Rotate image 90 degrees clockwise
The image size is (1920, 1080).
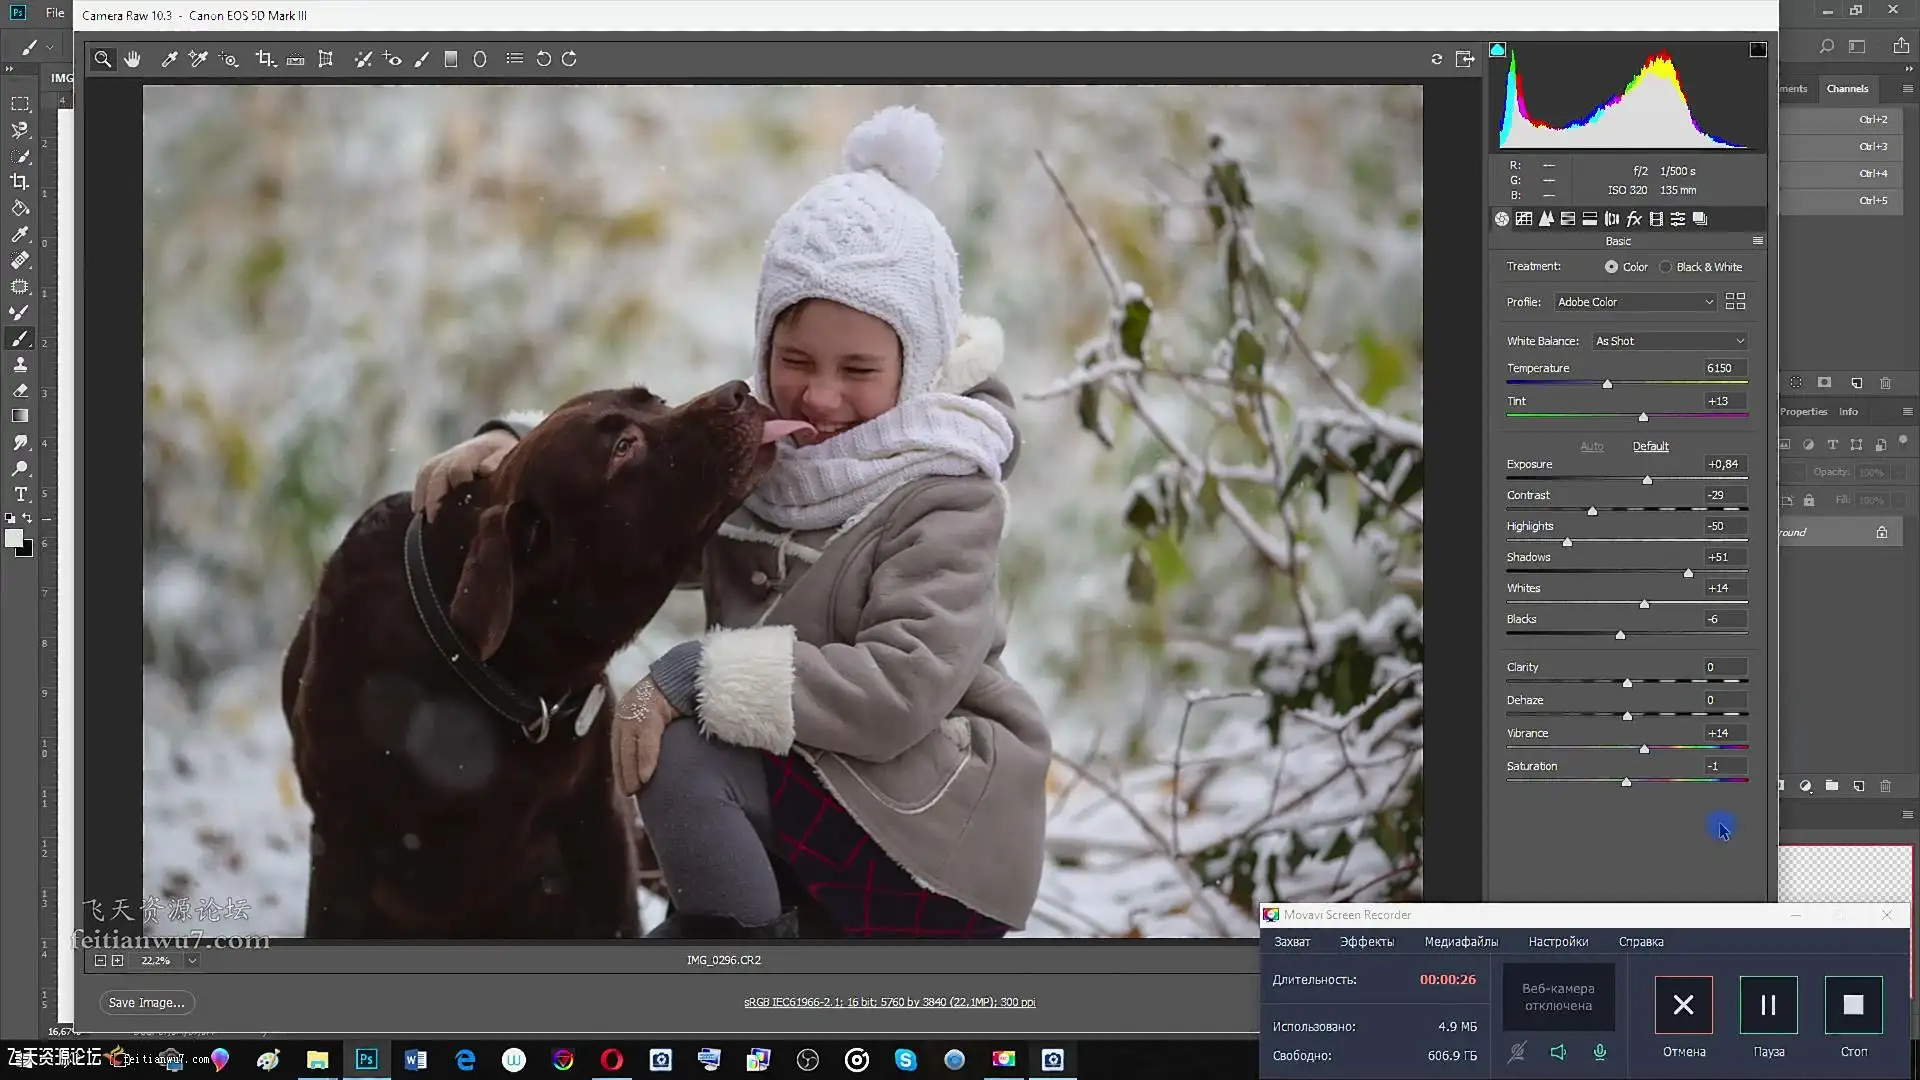569,59
